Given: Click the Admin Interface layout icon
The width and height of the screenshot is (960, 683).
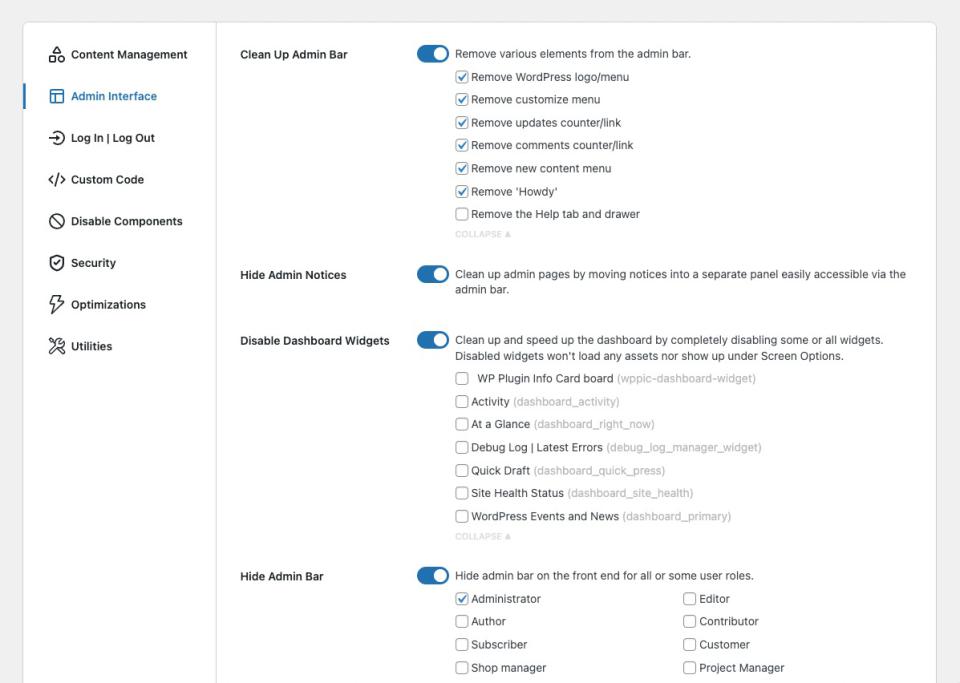Looking at the screenshot, I should tap(57, 97).
